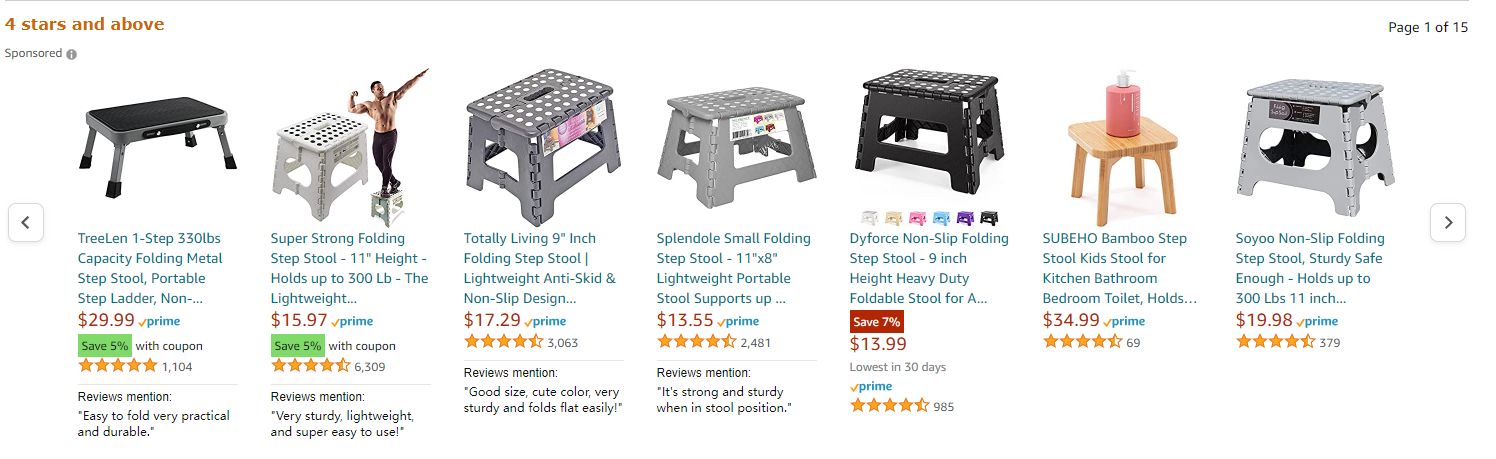Click SUBEHO Bamboo stool star rating

pyautogui.click(x=1082, y=343)
